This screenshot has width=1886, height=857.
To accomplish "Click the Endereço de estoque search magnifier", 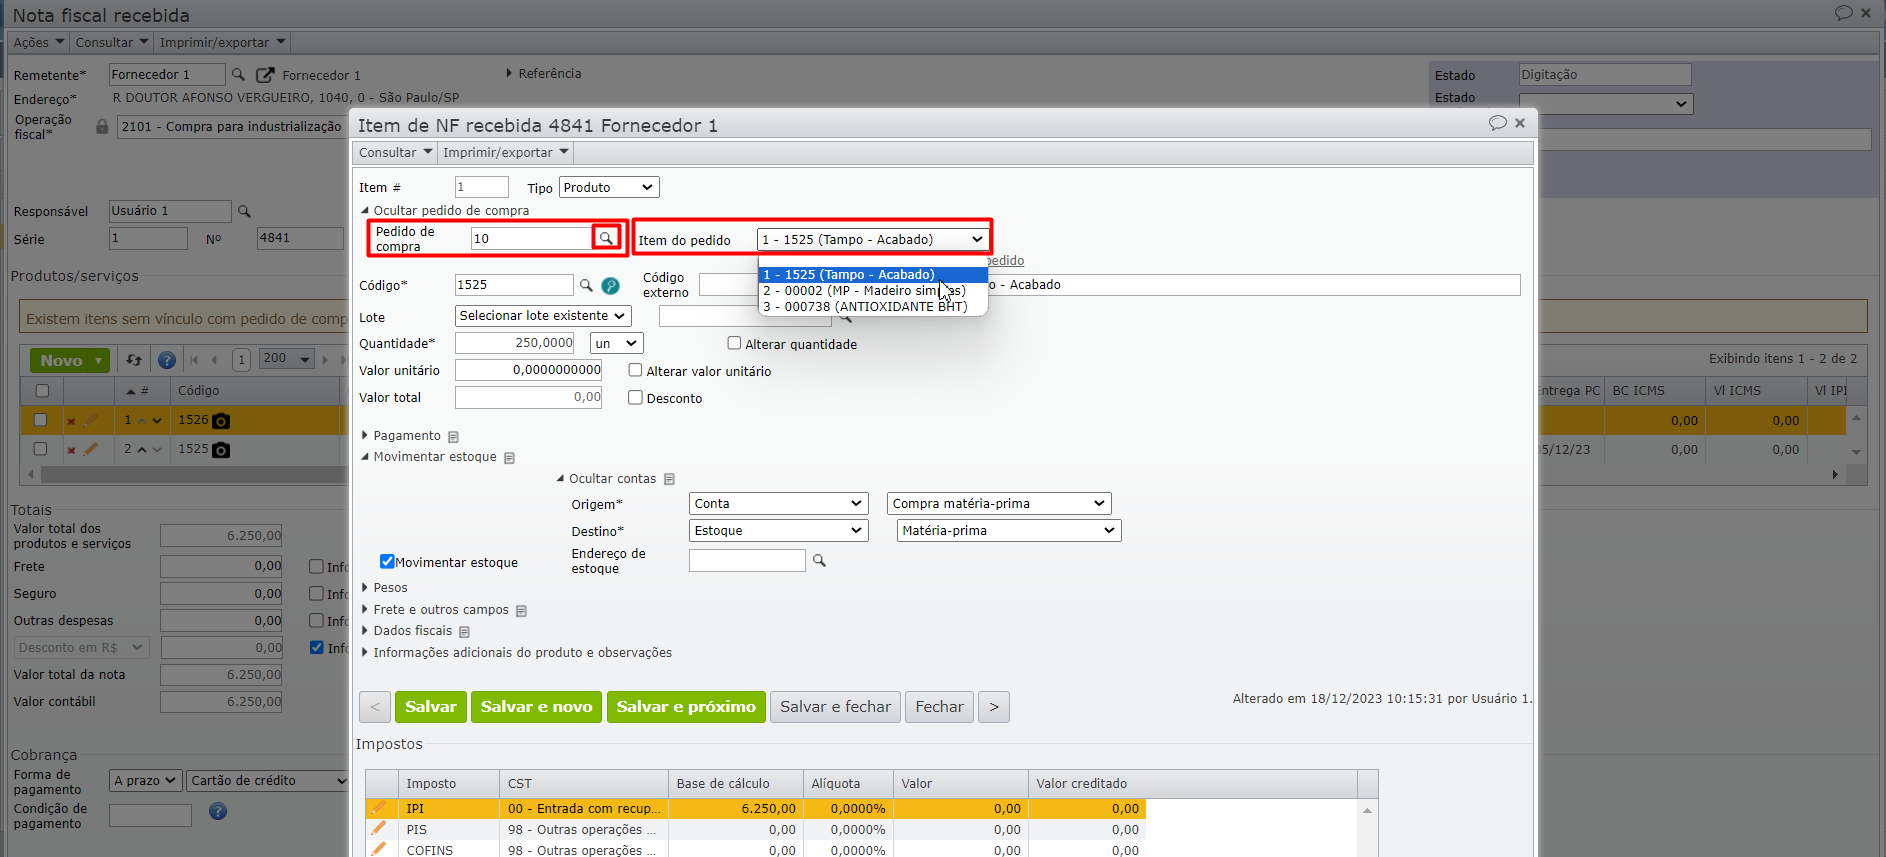I will pyautogui.click(x=819, y=561).
